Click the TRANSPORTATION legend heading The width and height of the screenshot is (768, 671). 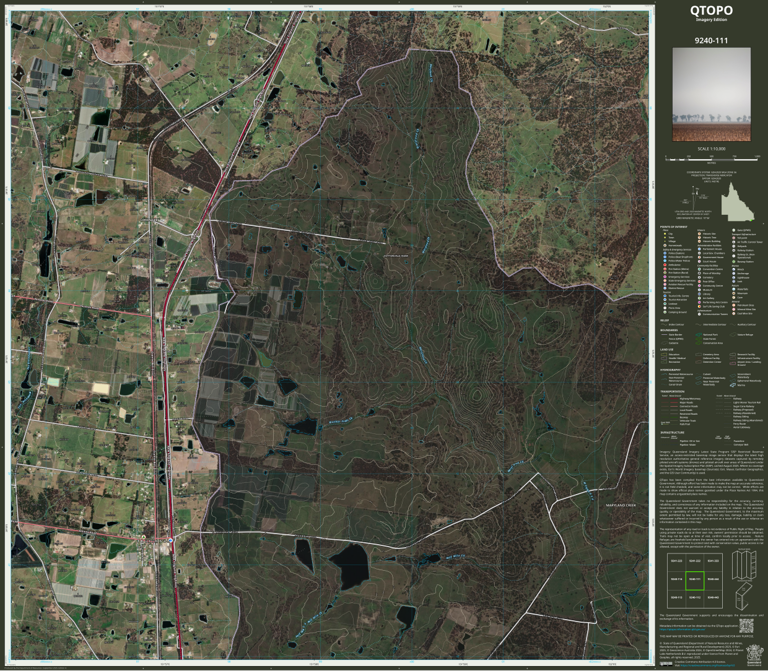pyautogui.click(x=672, y=392)
